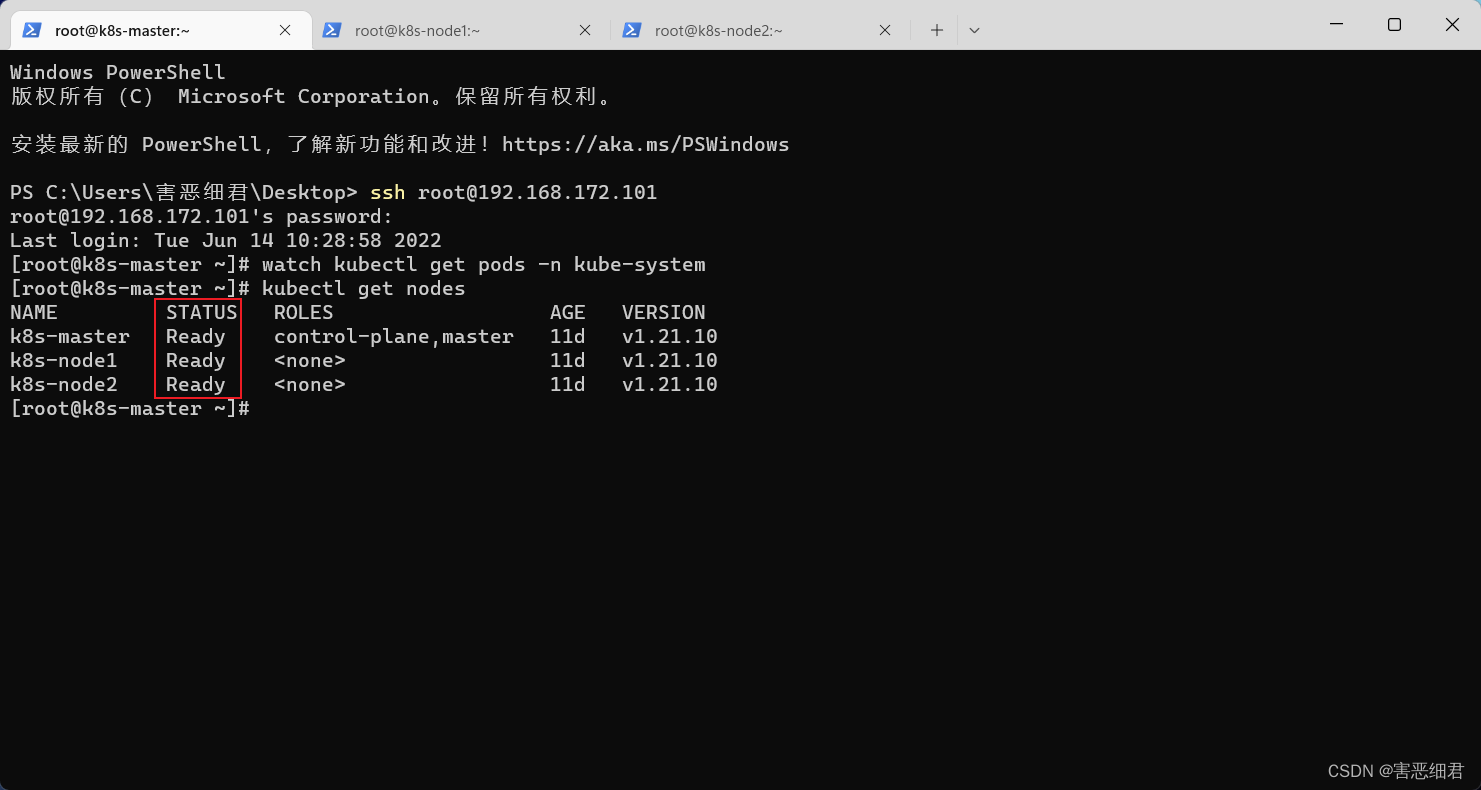The height and width of the screenshot is (790, 1481).
Task: Click 11d age in k8s-master row
Action: pyautogui.click(x=568, y=336)
